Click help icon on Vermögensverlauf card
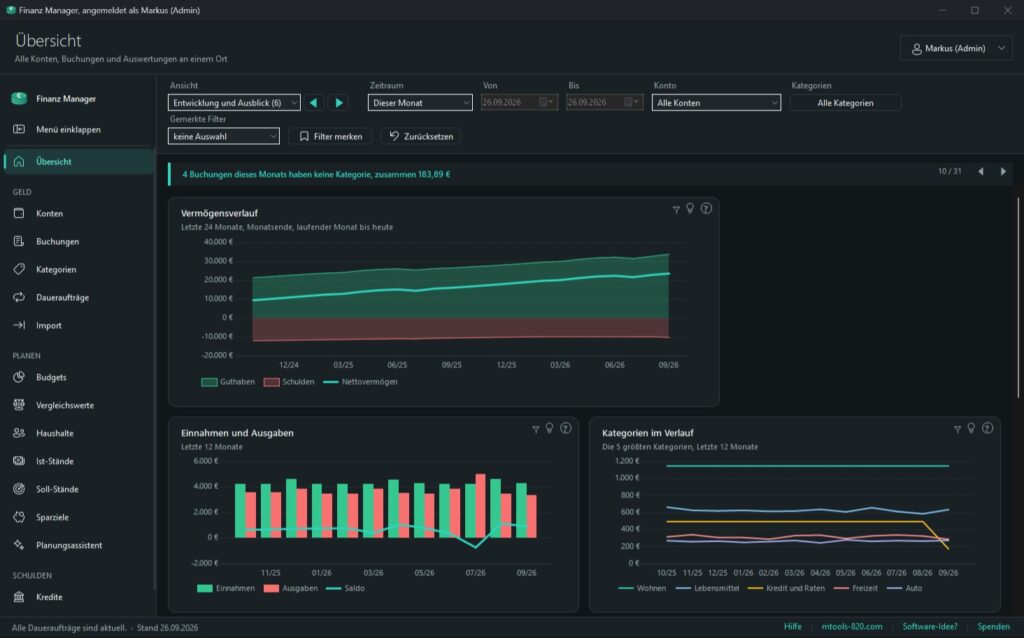Screen dimensions: 1024x638 coord(706,208)
